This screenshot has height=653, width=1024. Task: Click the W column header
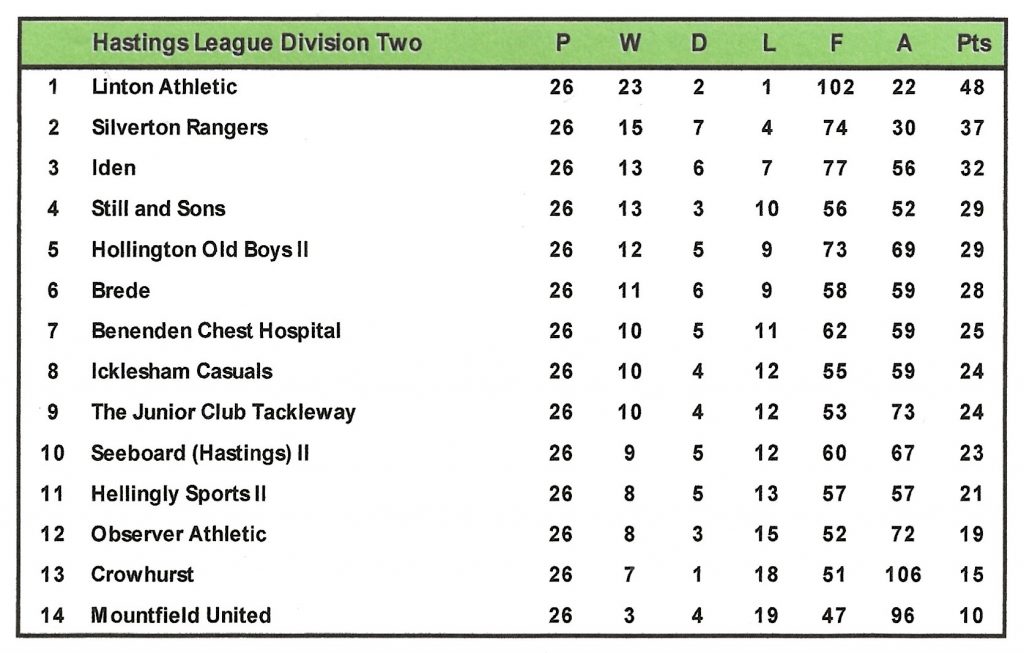pos(630,43)
